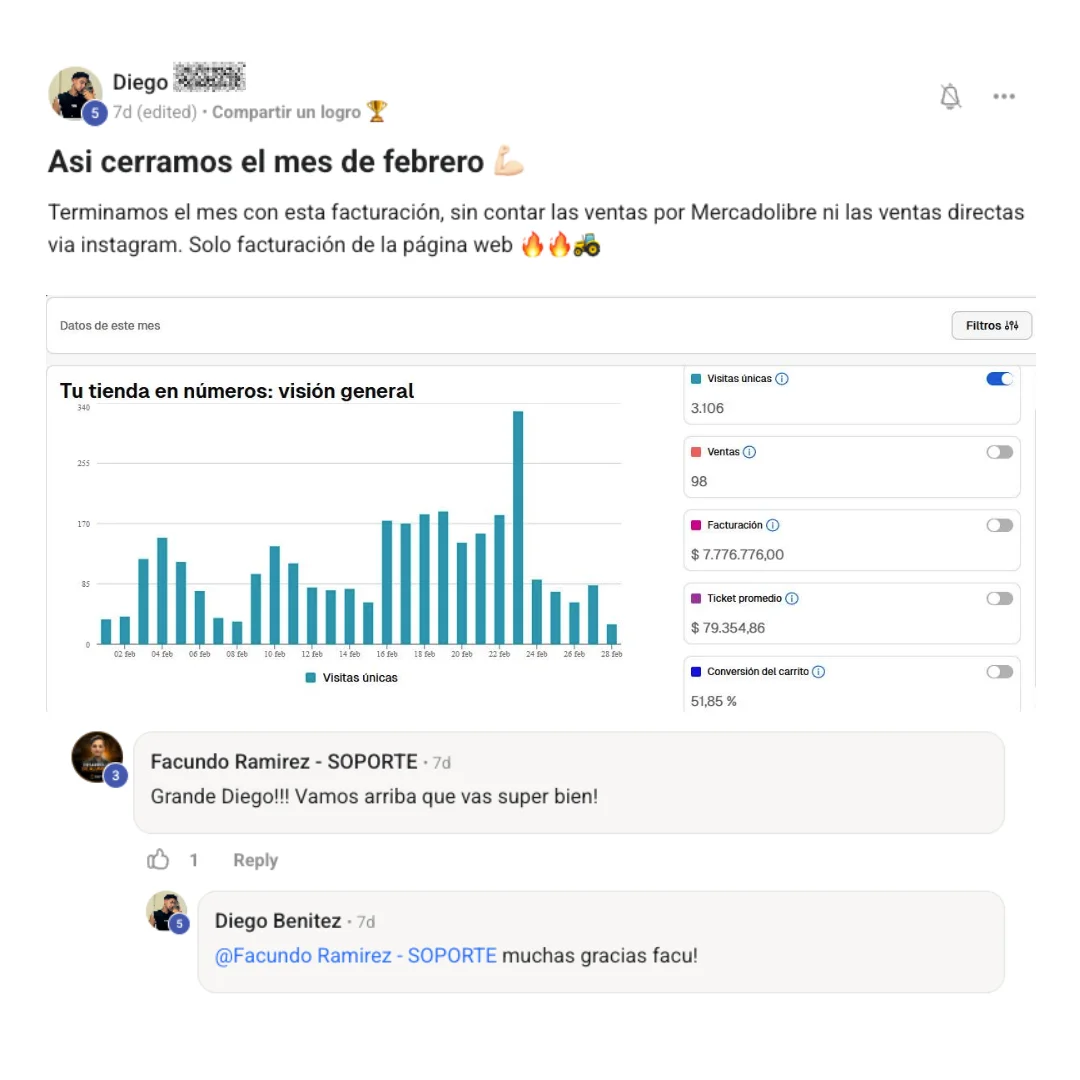Open Facundo Ramirez's profile avatar
The image size is (1080, 1080).
tap(97, 757)
